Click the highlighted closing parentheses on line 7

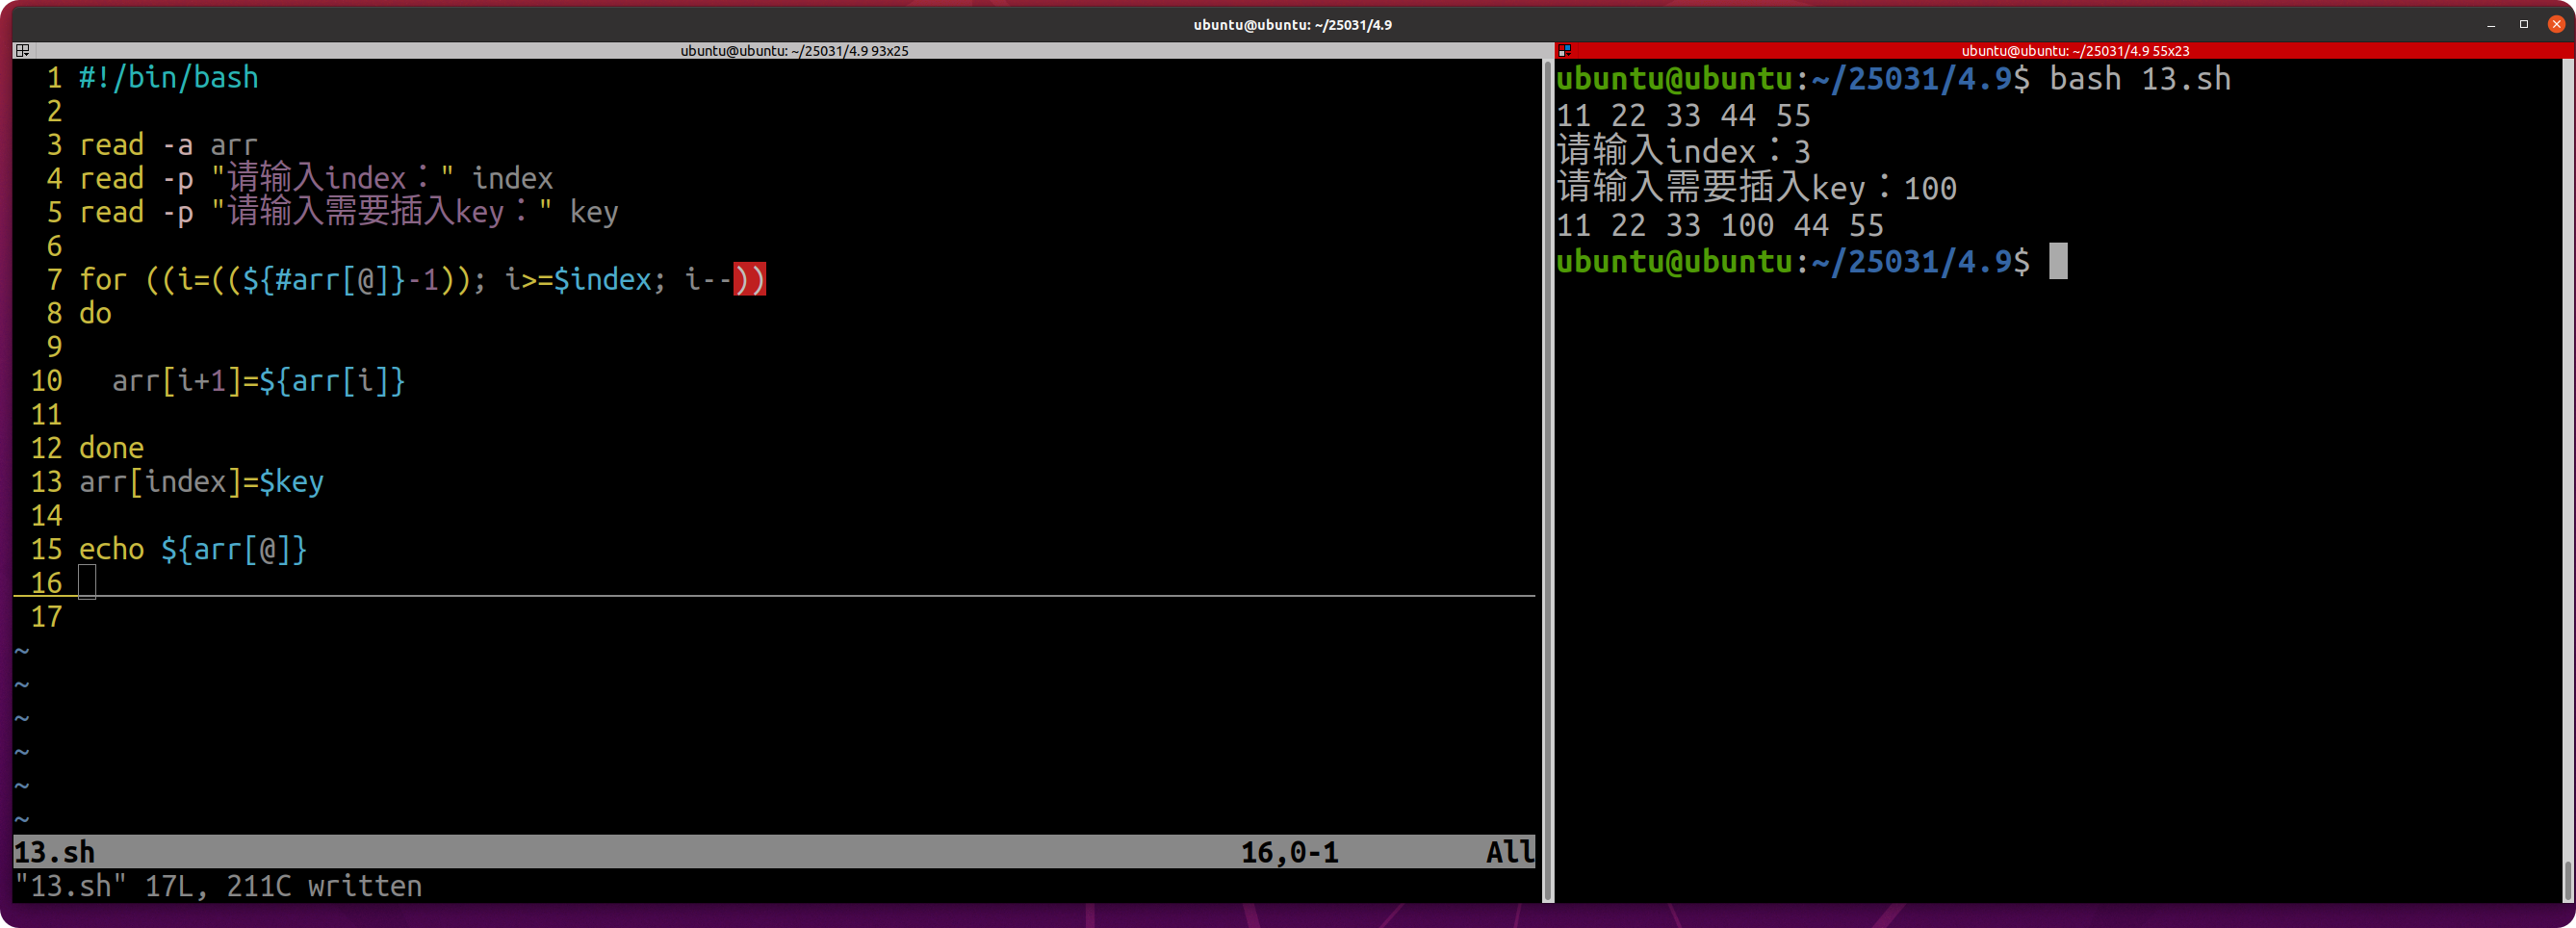[x=750, y=279]
